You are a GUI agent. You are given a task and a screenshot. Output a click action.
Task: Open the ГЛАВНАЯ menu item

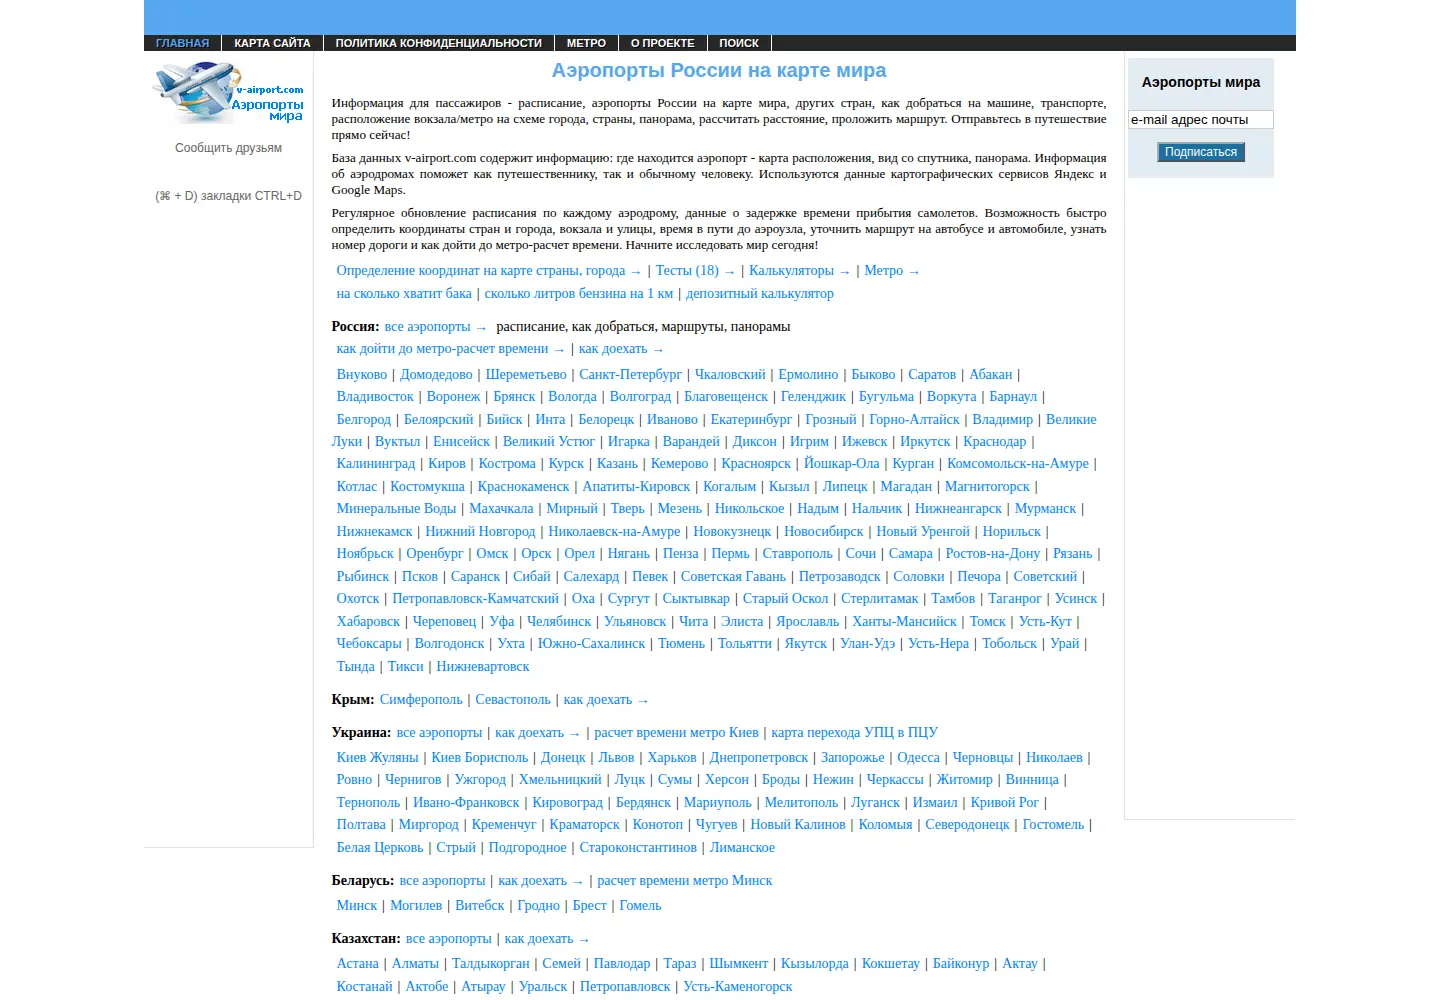point(183,43)
